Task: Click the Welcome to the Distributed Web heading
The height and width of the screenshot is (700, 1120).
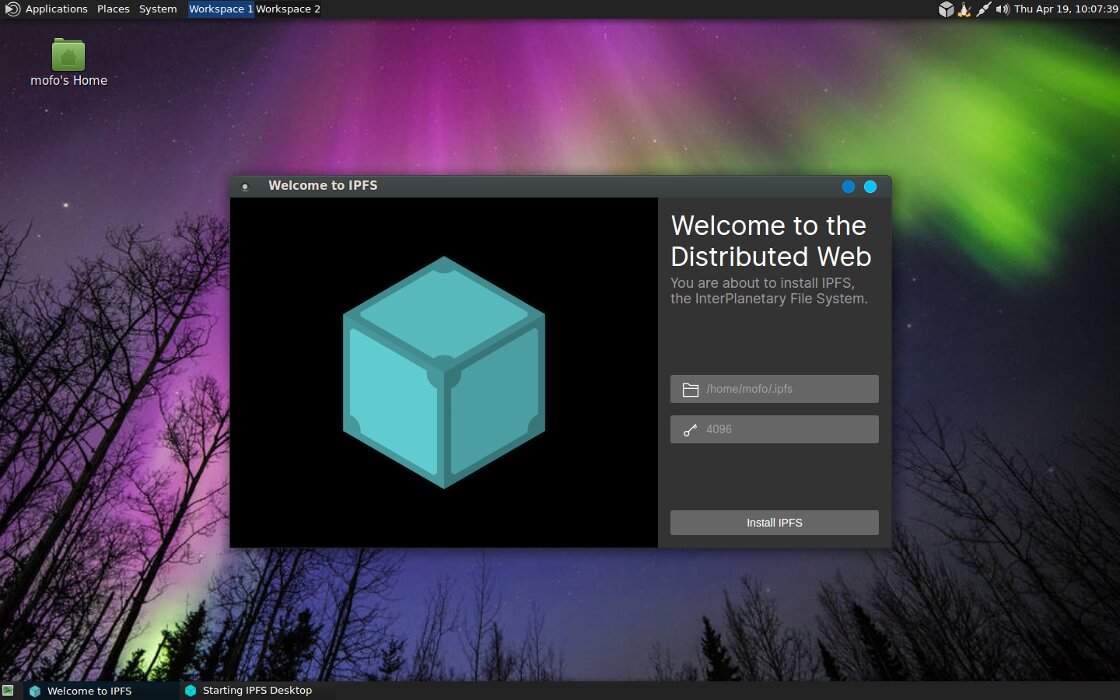Action: click(771, 241)
